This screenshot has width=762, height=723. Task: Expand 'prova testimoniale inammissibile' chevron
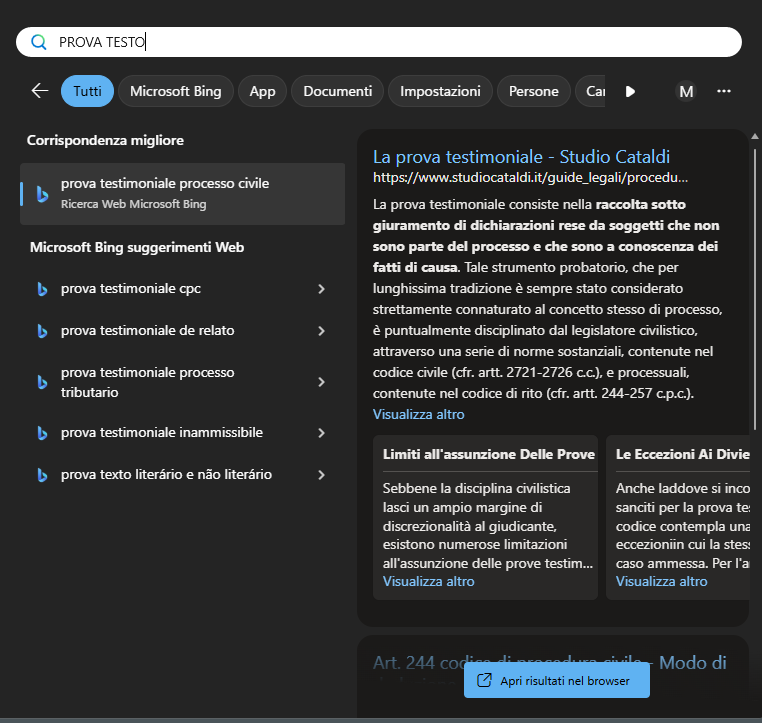(321, 432)
